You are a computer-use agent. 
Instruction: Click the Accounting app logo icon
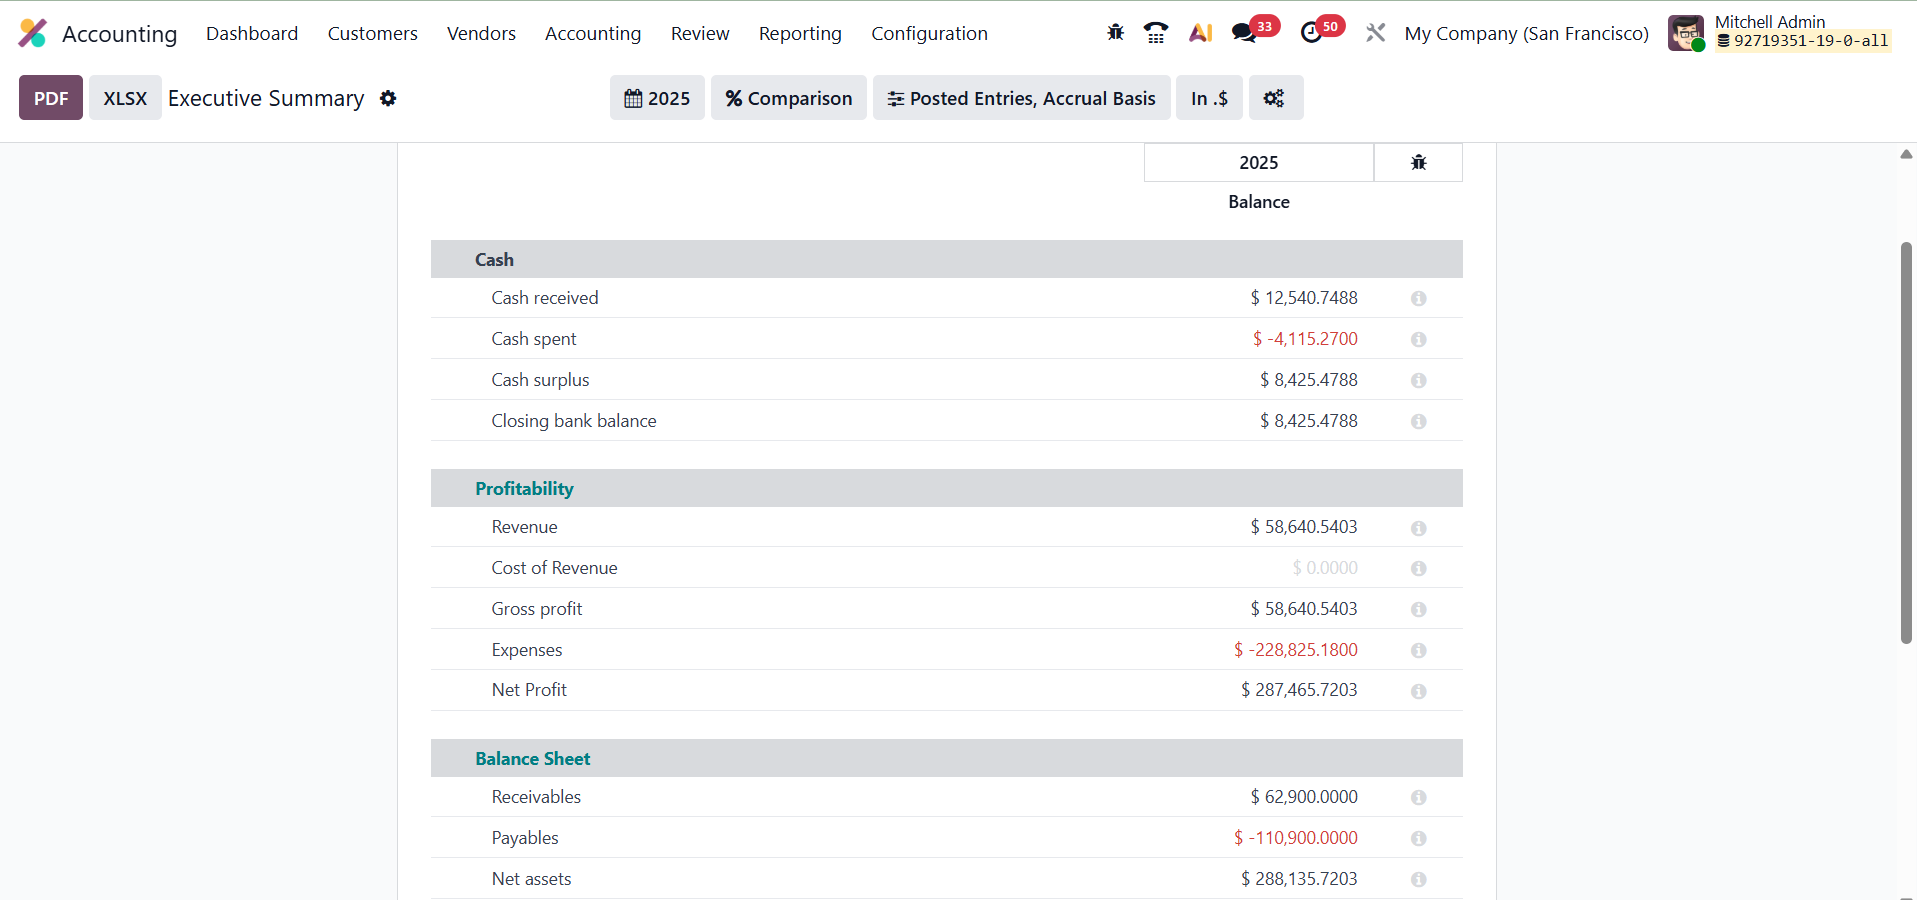point(33,33)
